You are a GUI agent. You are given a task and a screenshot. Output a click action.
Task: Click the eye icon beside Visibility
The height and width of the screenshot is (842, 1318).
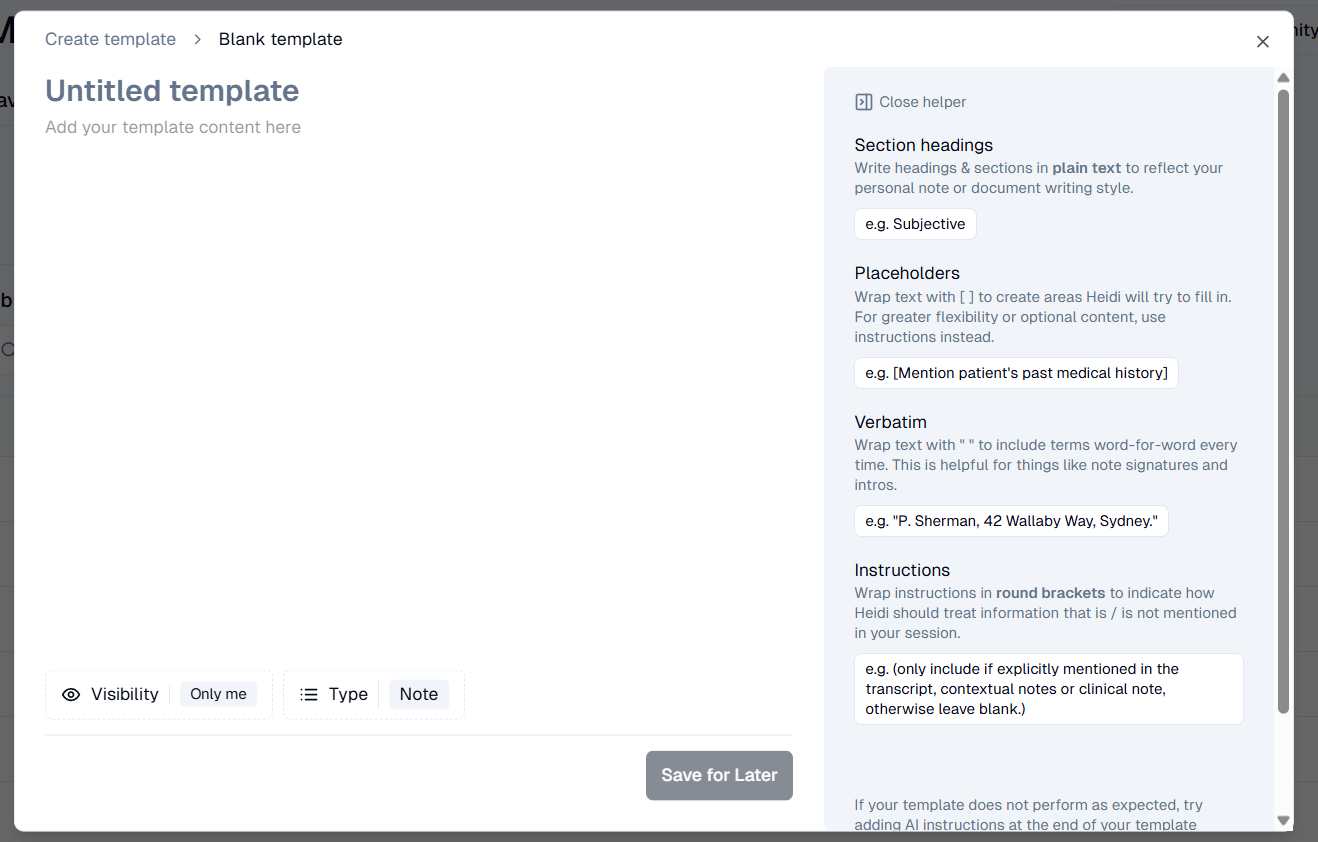click(71, 694)
